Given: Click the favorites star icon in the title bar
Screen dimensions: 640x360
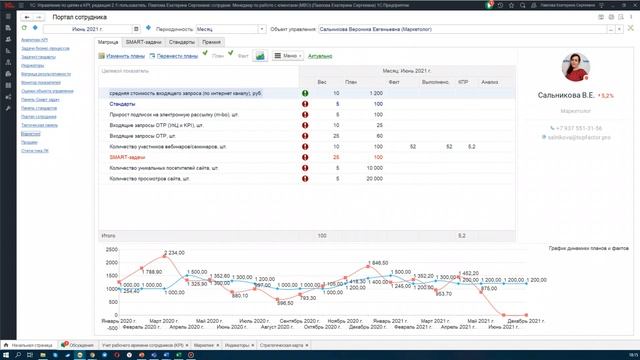Looking at the screenshot, I should tap(511, 5).
